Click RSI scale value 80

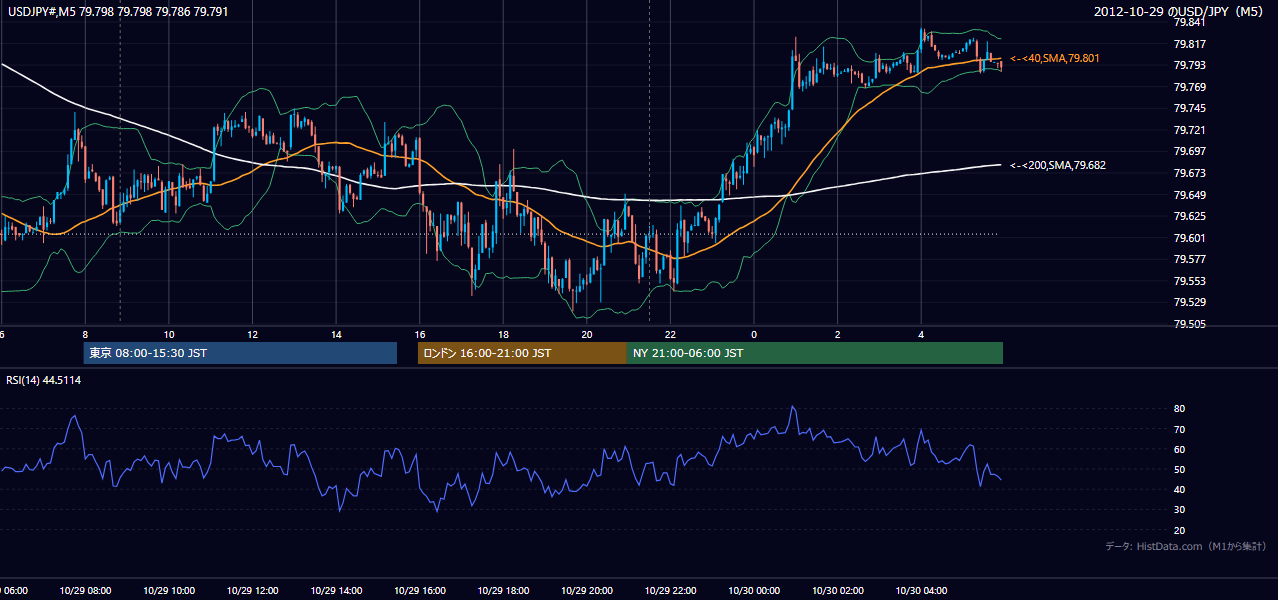coord(1179,409)
